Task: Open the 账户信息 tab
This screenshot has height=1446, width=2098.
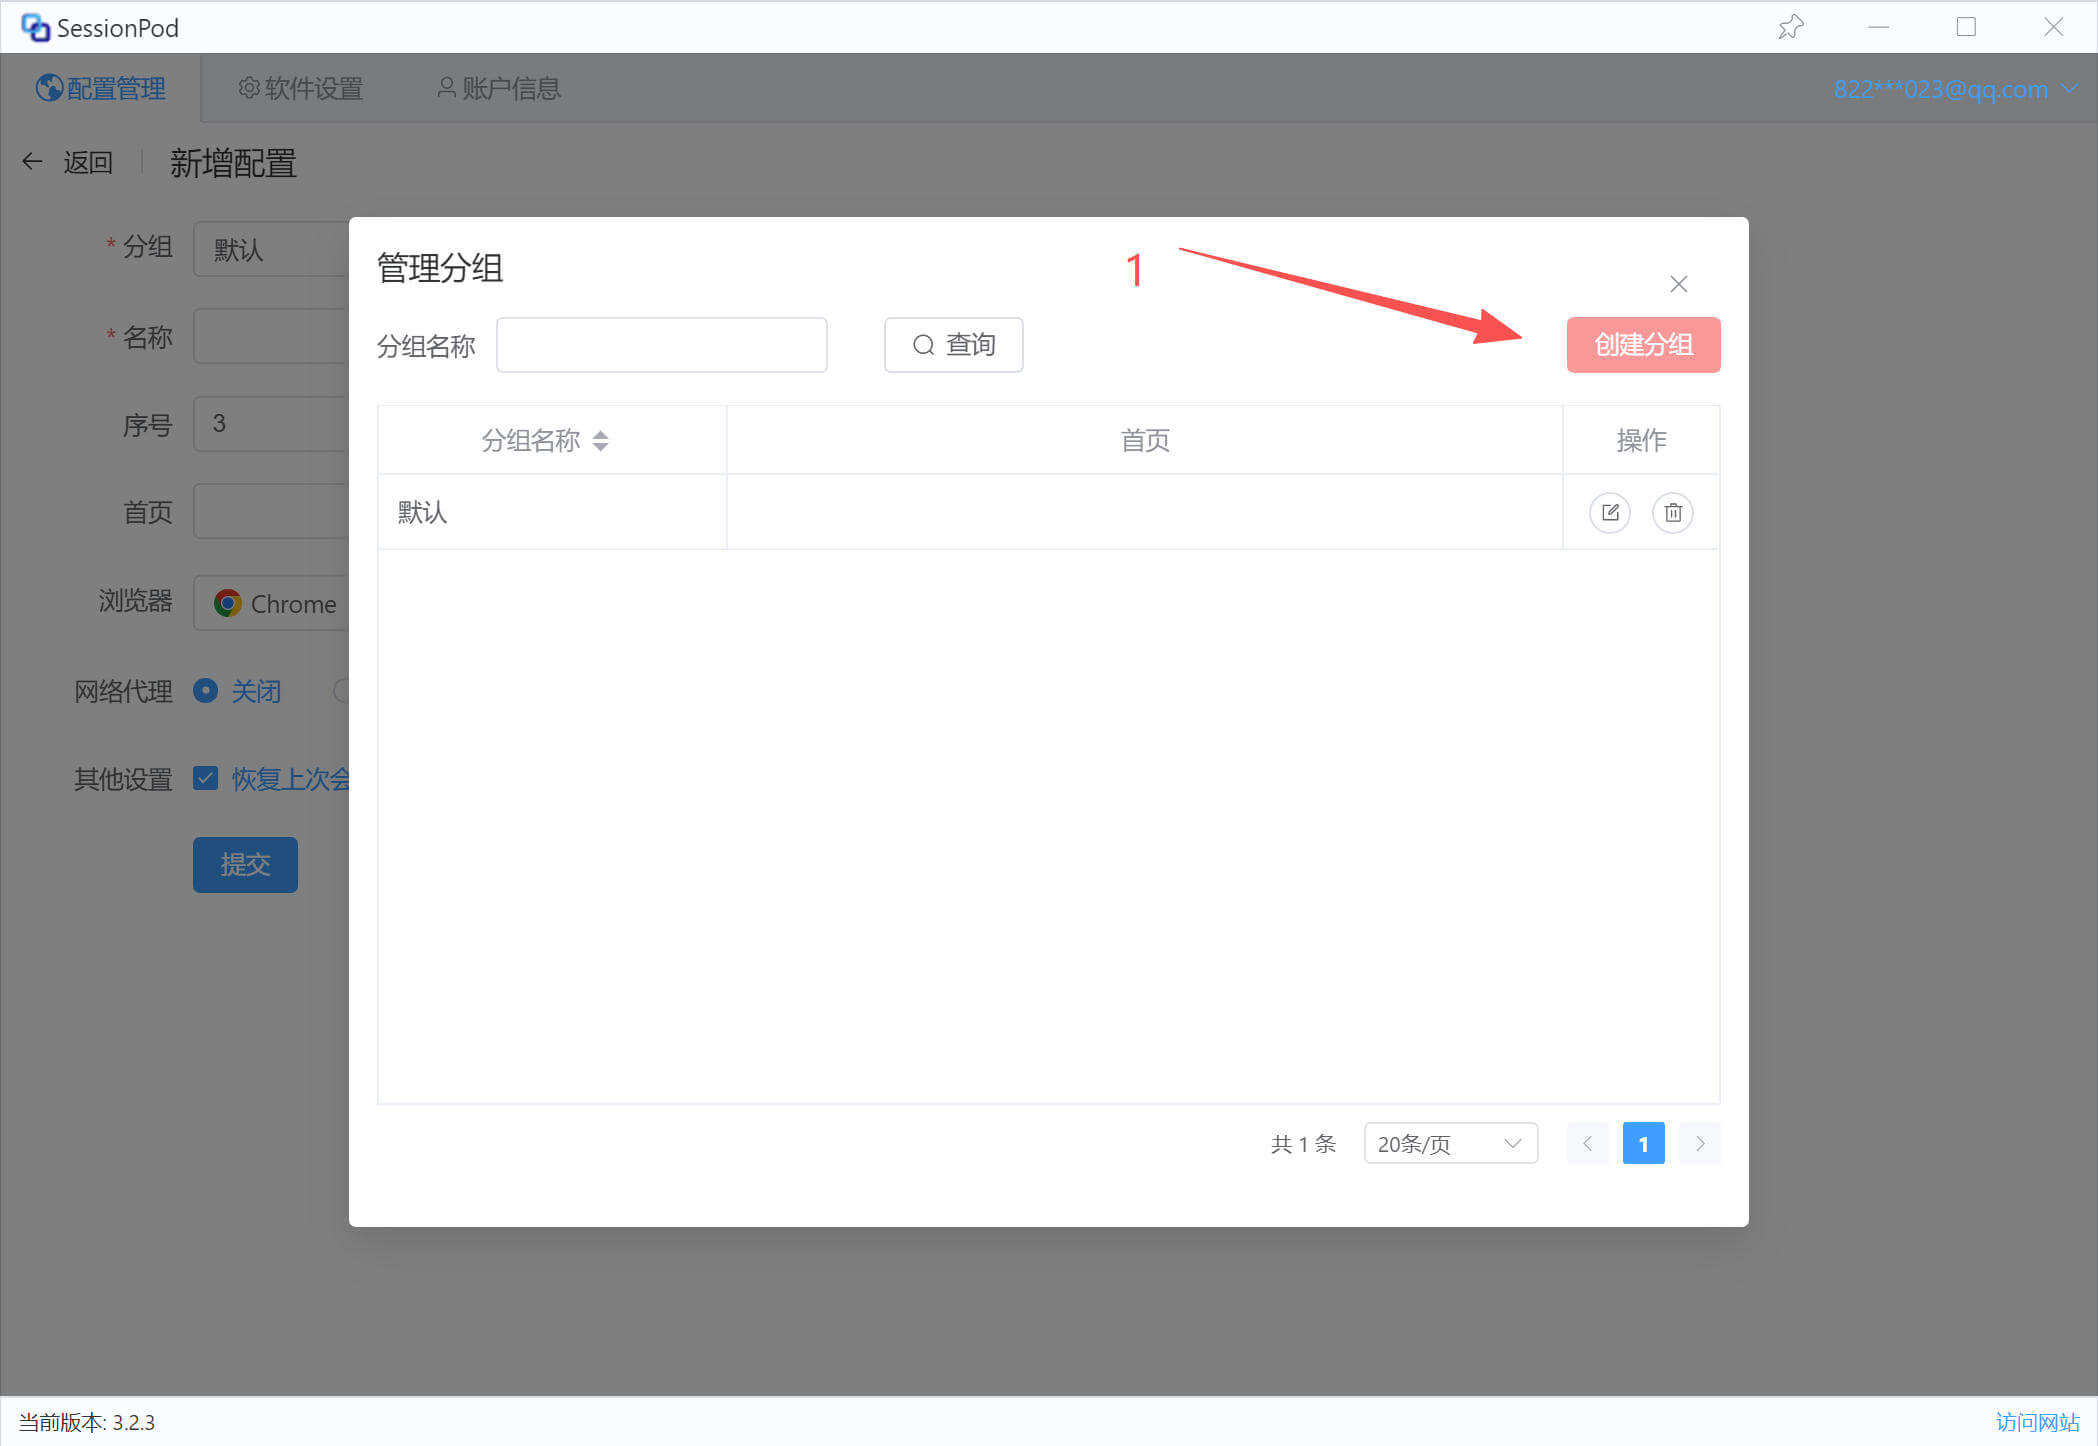Action: 498,89
